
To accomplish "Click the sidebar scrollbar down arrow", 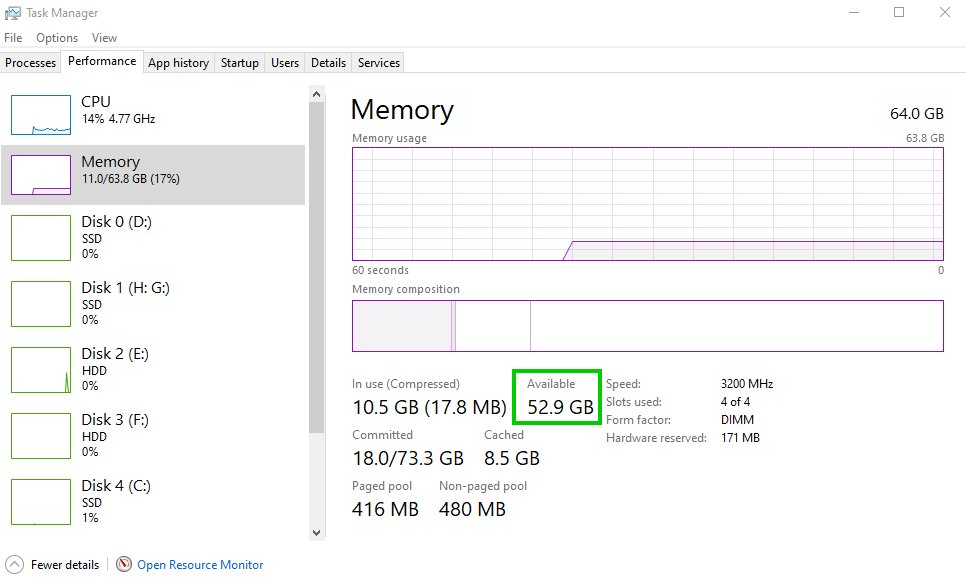I will tap(316, 531).
